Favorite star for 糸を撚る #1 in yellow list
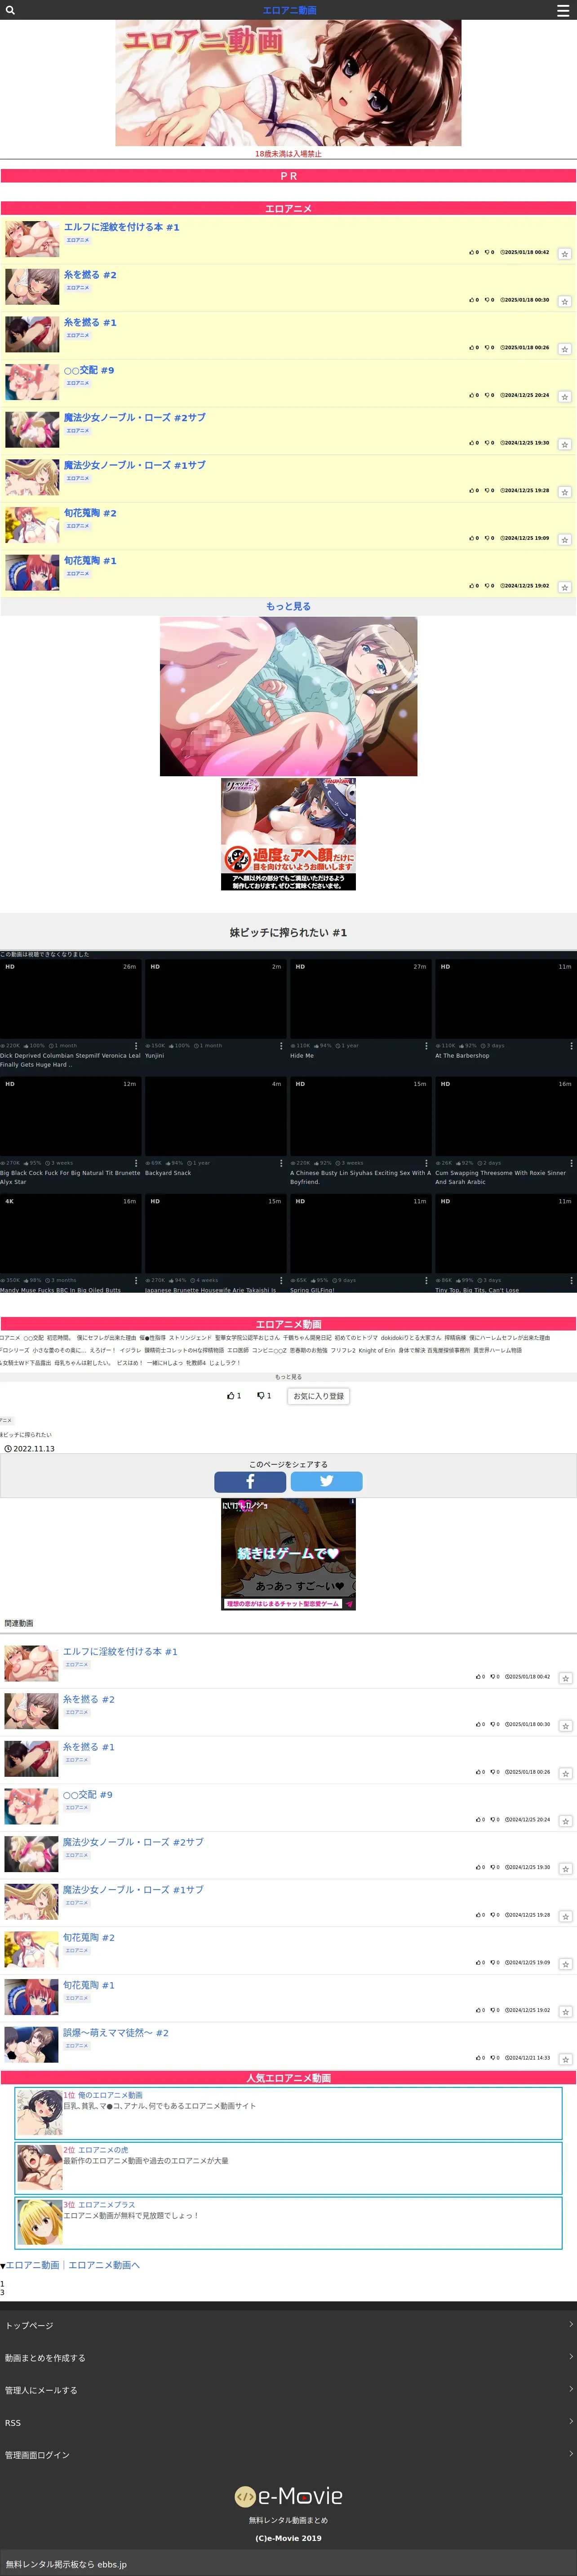Viewport: 577px width, 2576px height. click(564, 349)
